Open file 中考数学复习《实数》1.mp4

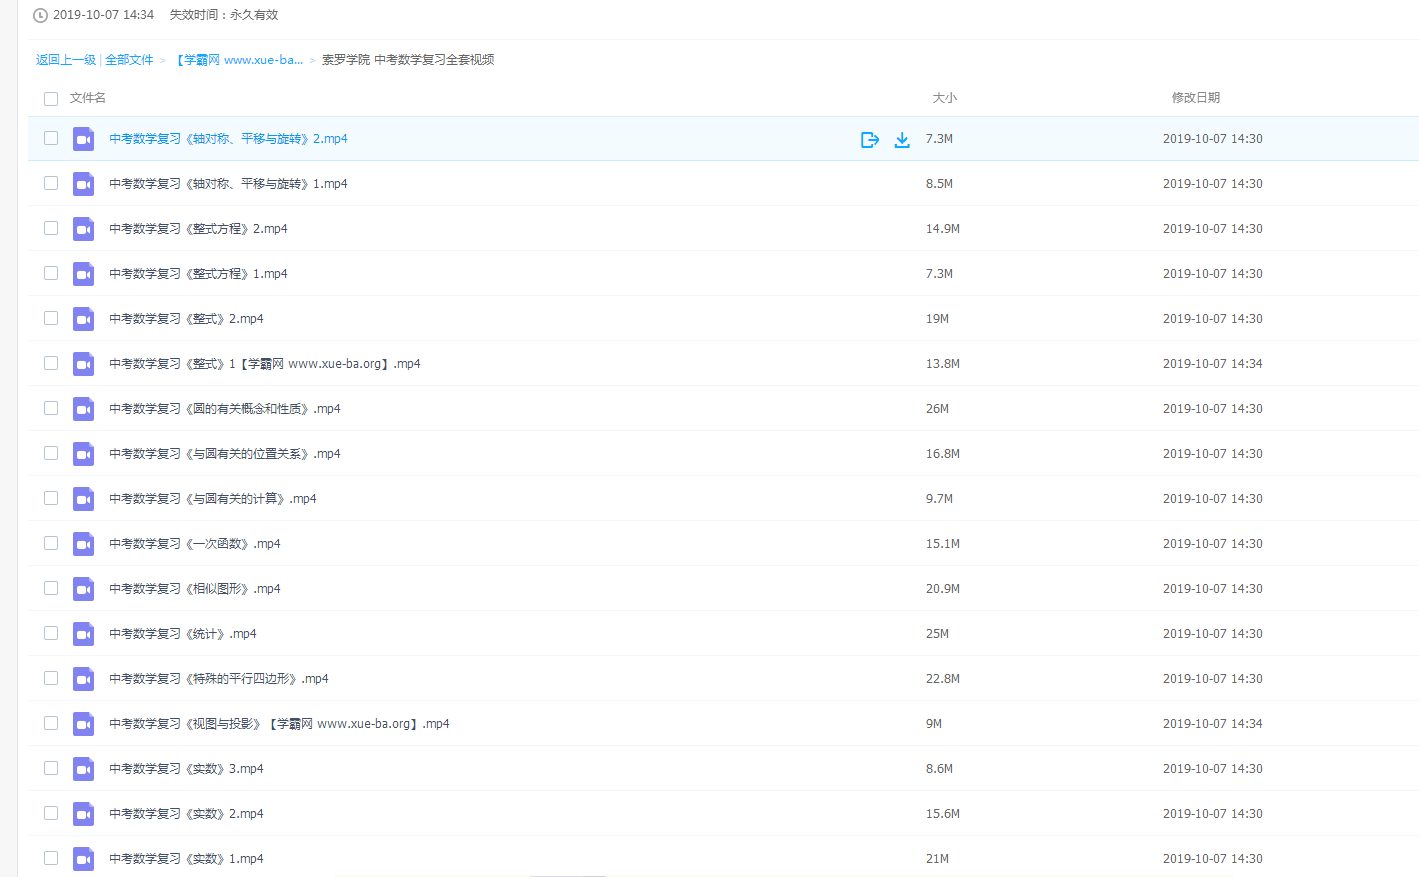186,859
